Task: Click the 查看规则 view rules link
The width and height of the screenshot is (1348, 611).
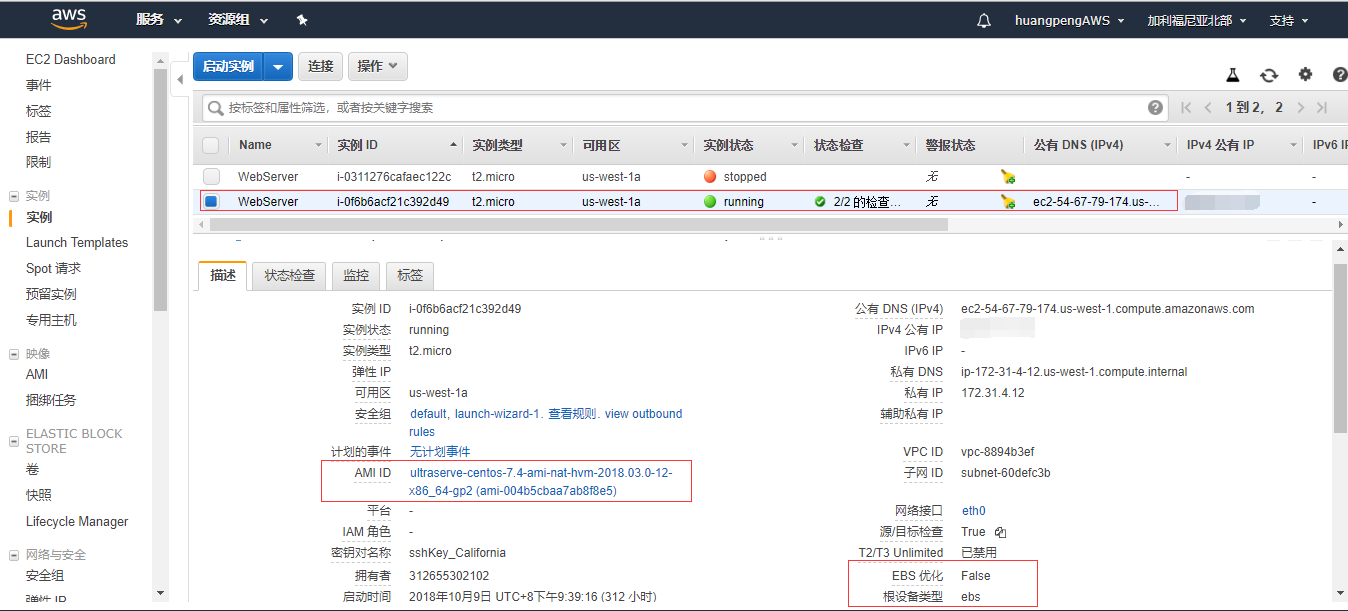Action: (572, 414)
